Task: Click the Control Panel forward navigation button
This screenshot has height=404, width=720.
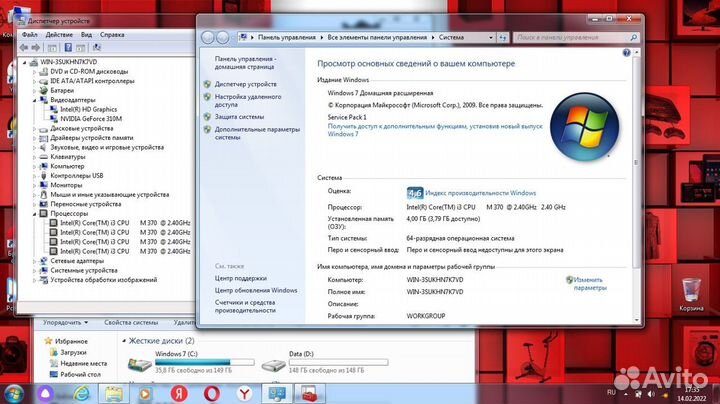Action: click(222, 38)
